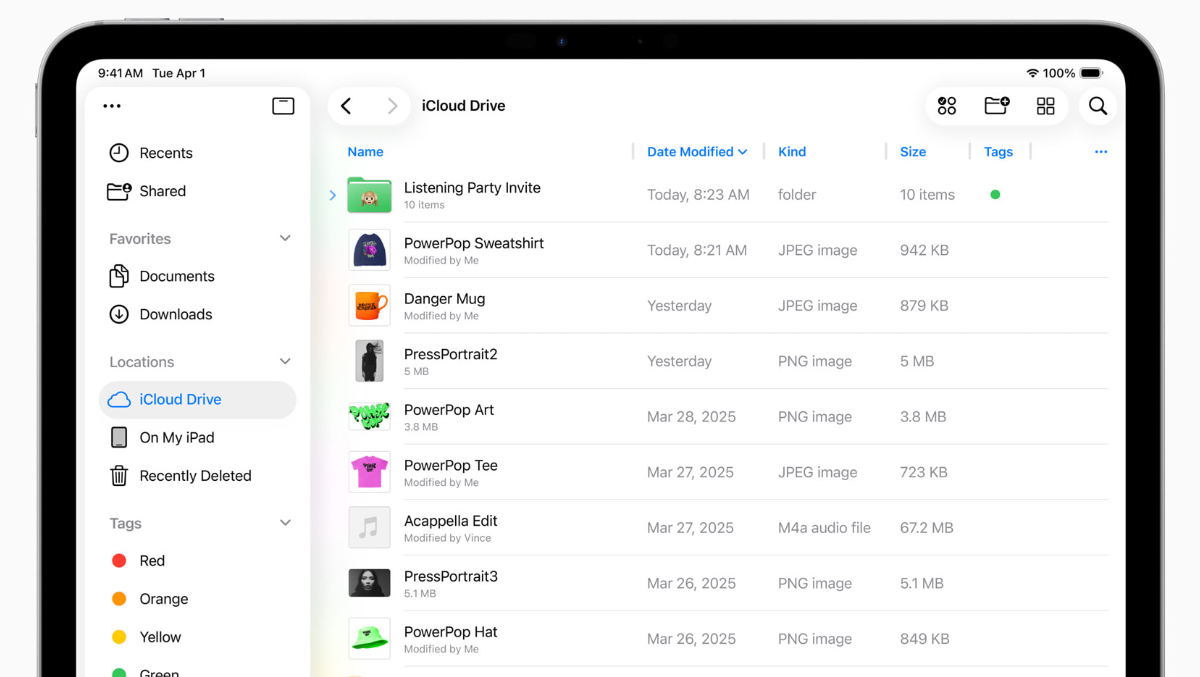Click the column options ellipsis
The image size is (1200, 677).
pyautogui.click(x=1100, y=152)
